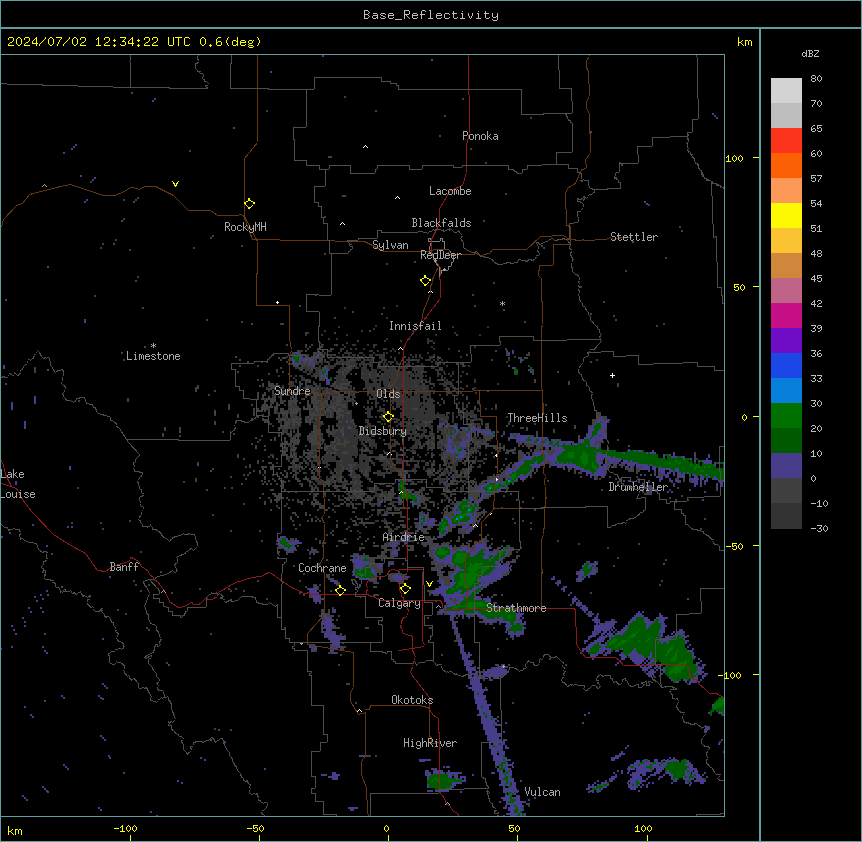Click the HighRiver label
Image resolution: width=862 pixels, height=842 pixels.
pos(430,743)
